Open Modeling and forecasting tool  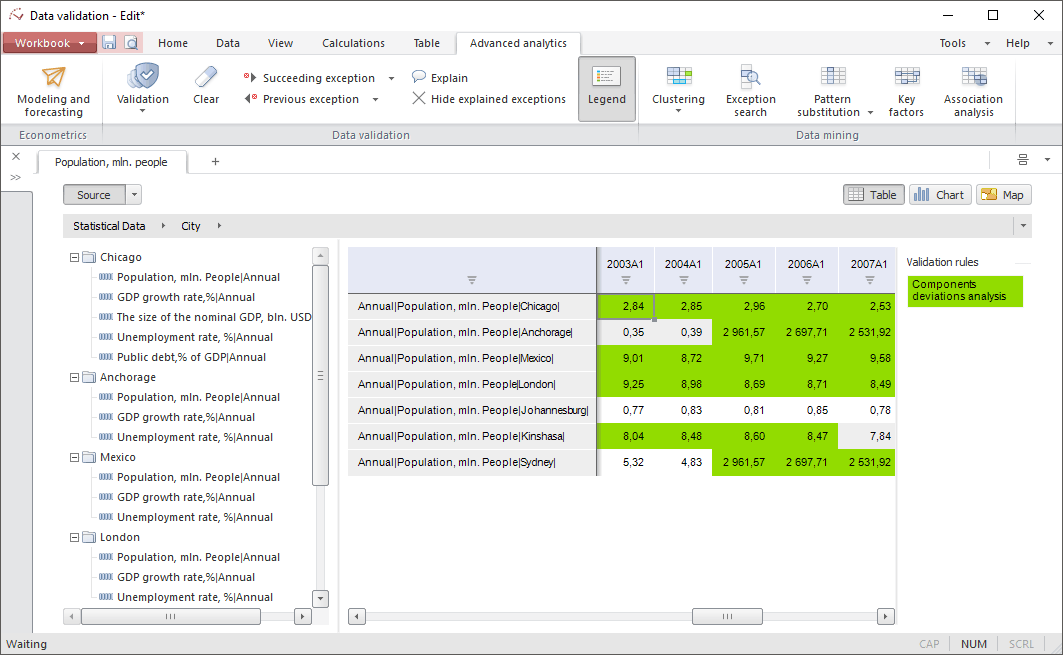(x=53, y=90)
